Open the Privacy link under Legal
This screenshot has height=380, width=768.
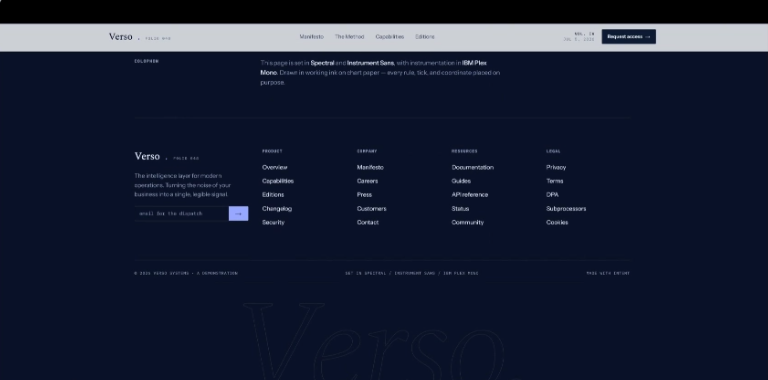[556, 167]
